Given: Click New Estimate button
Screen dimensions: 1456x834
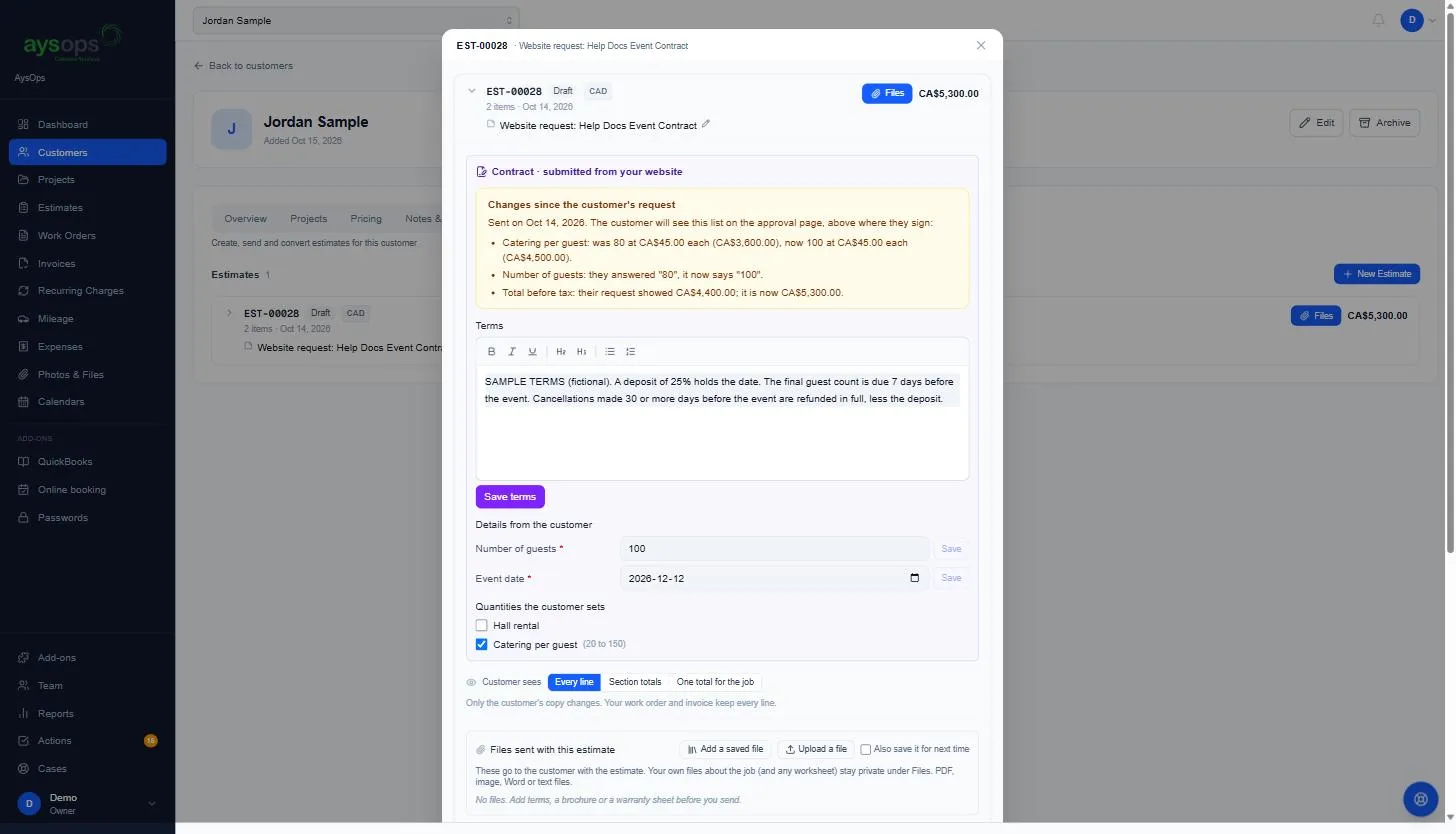Looking at the screenshot, I should (1377, 274).
